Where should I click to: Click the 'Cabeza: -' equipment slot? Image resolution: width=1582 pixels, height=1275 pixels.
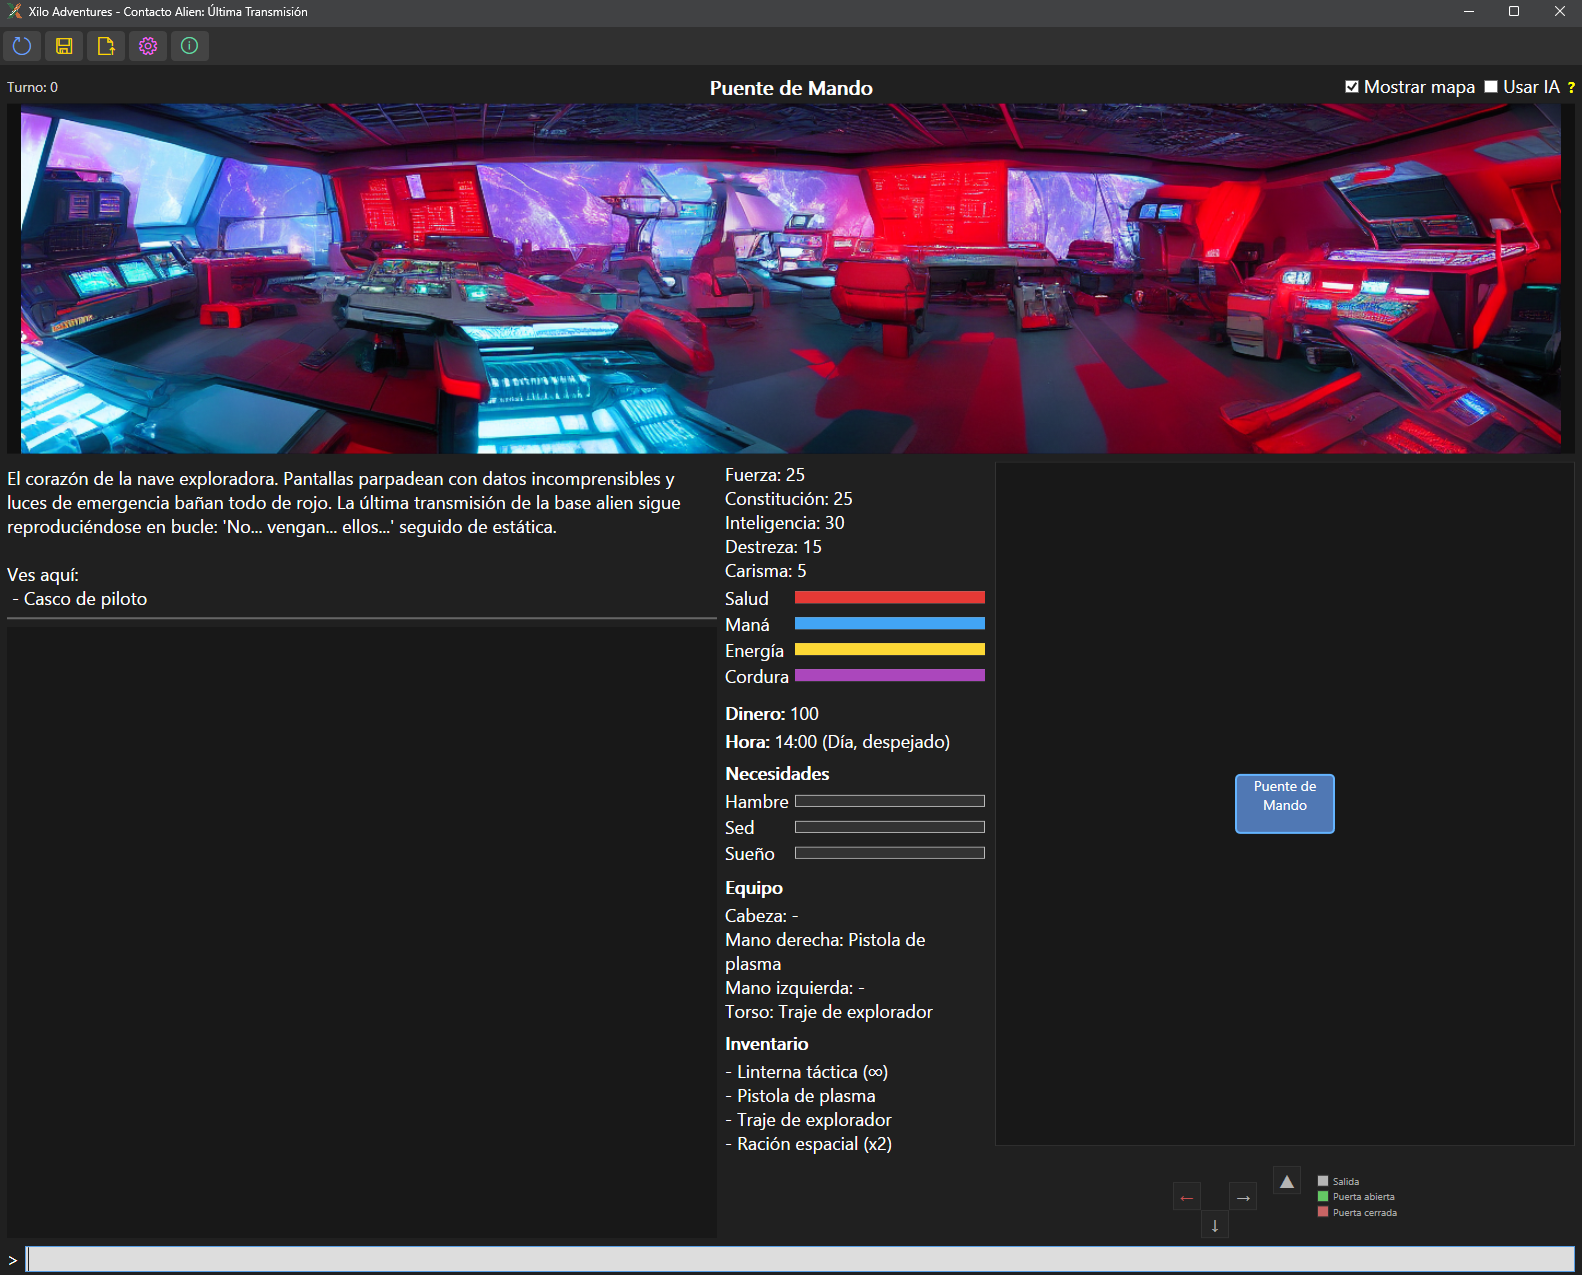[762, 916]
